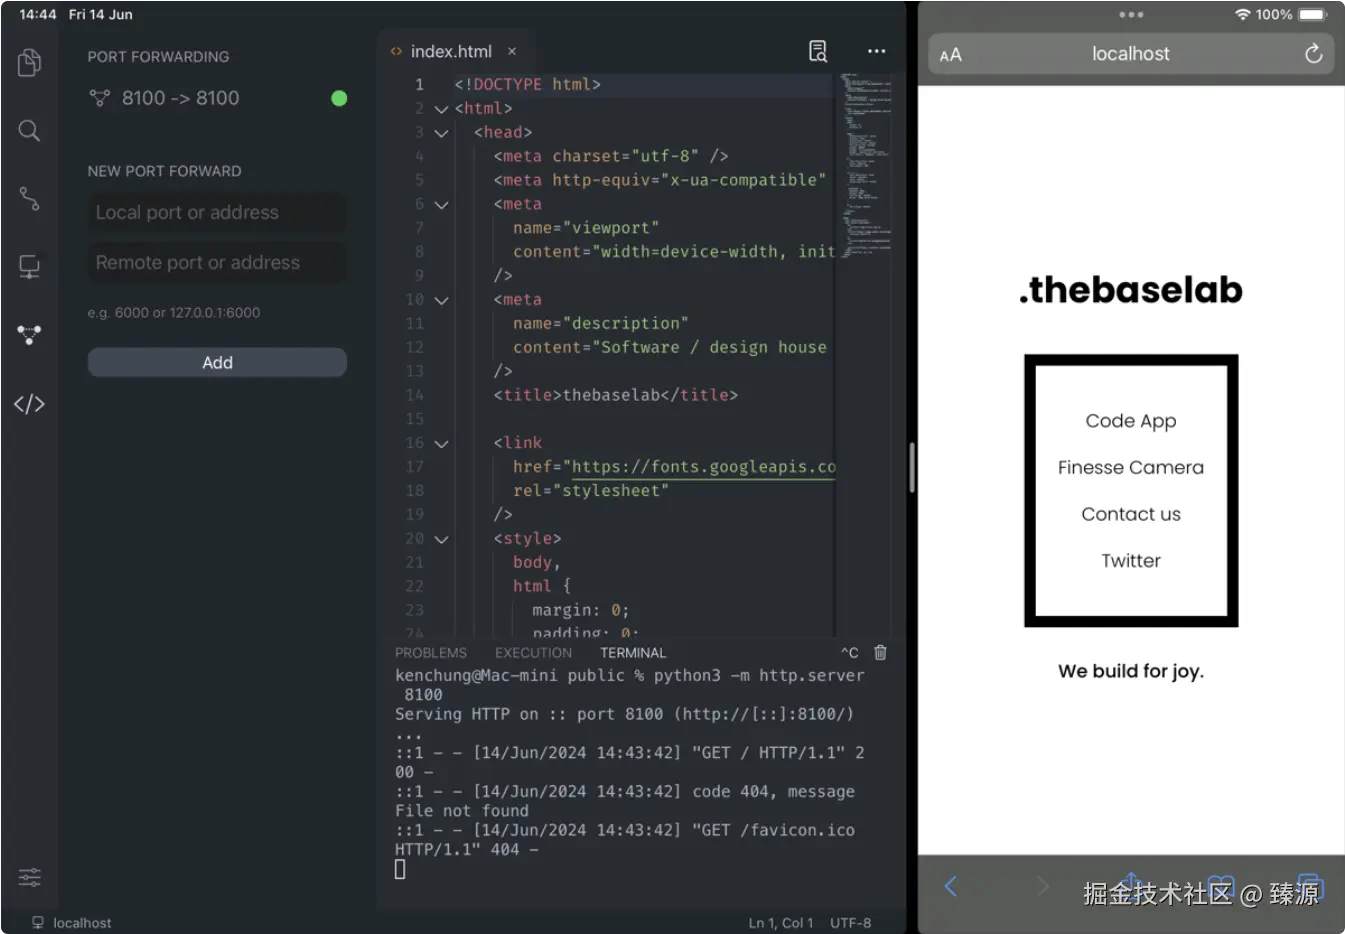Open the search sidebar icon

point(29,131)
